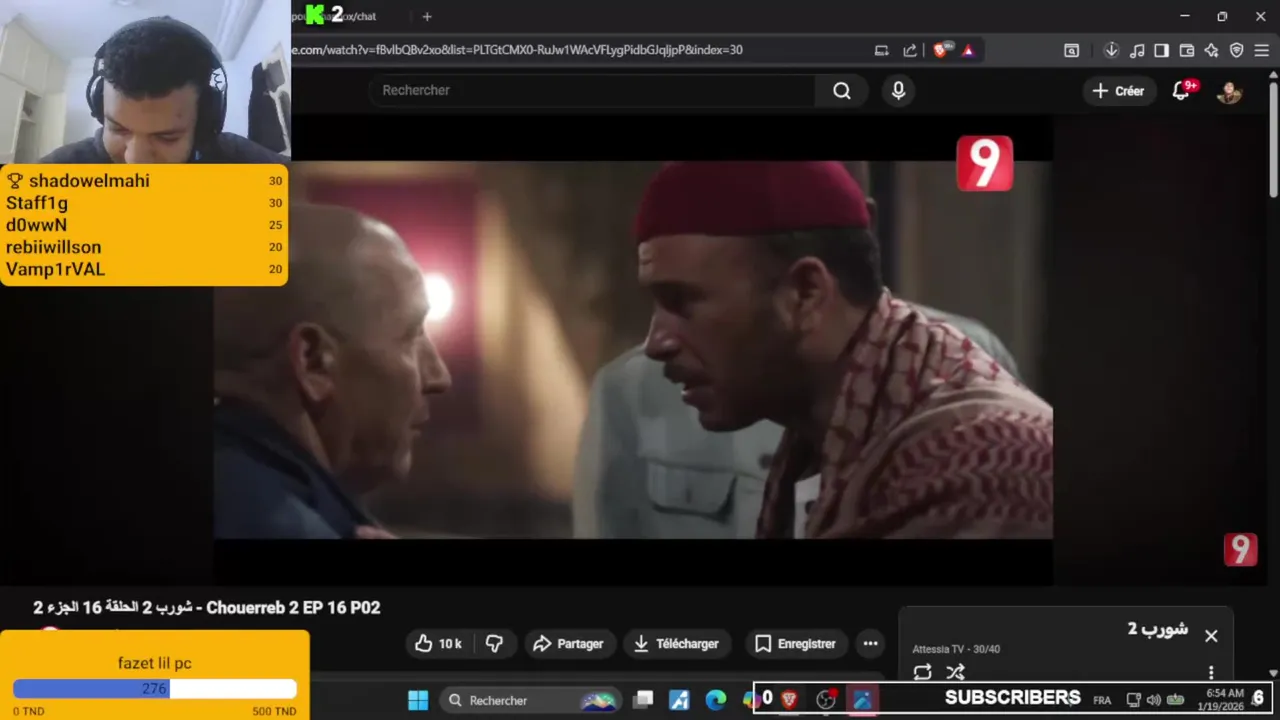Click the system tray network icon

point(1133,700)
